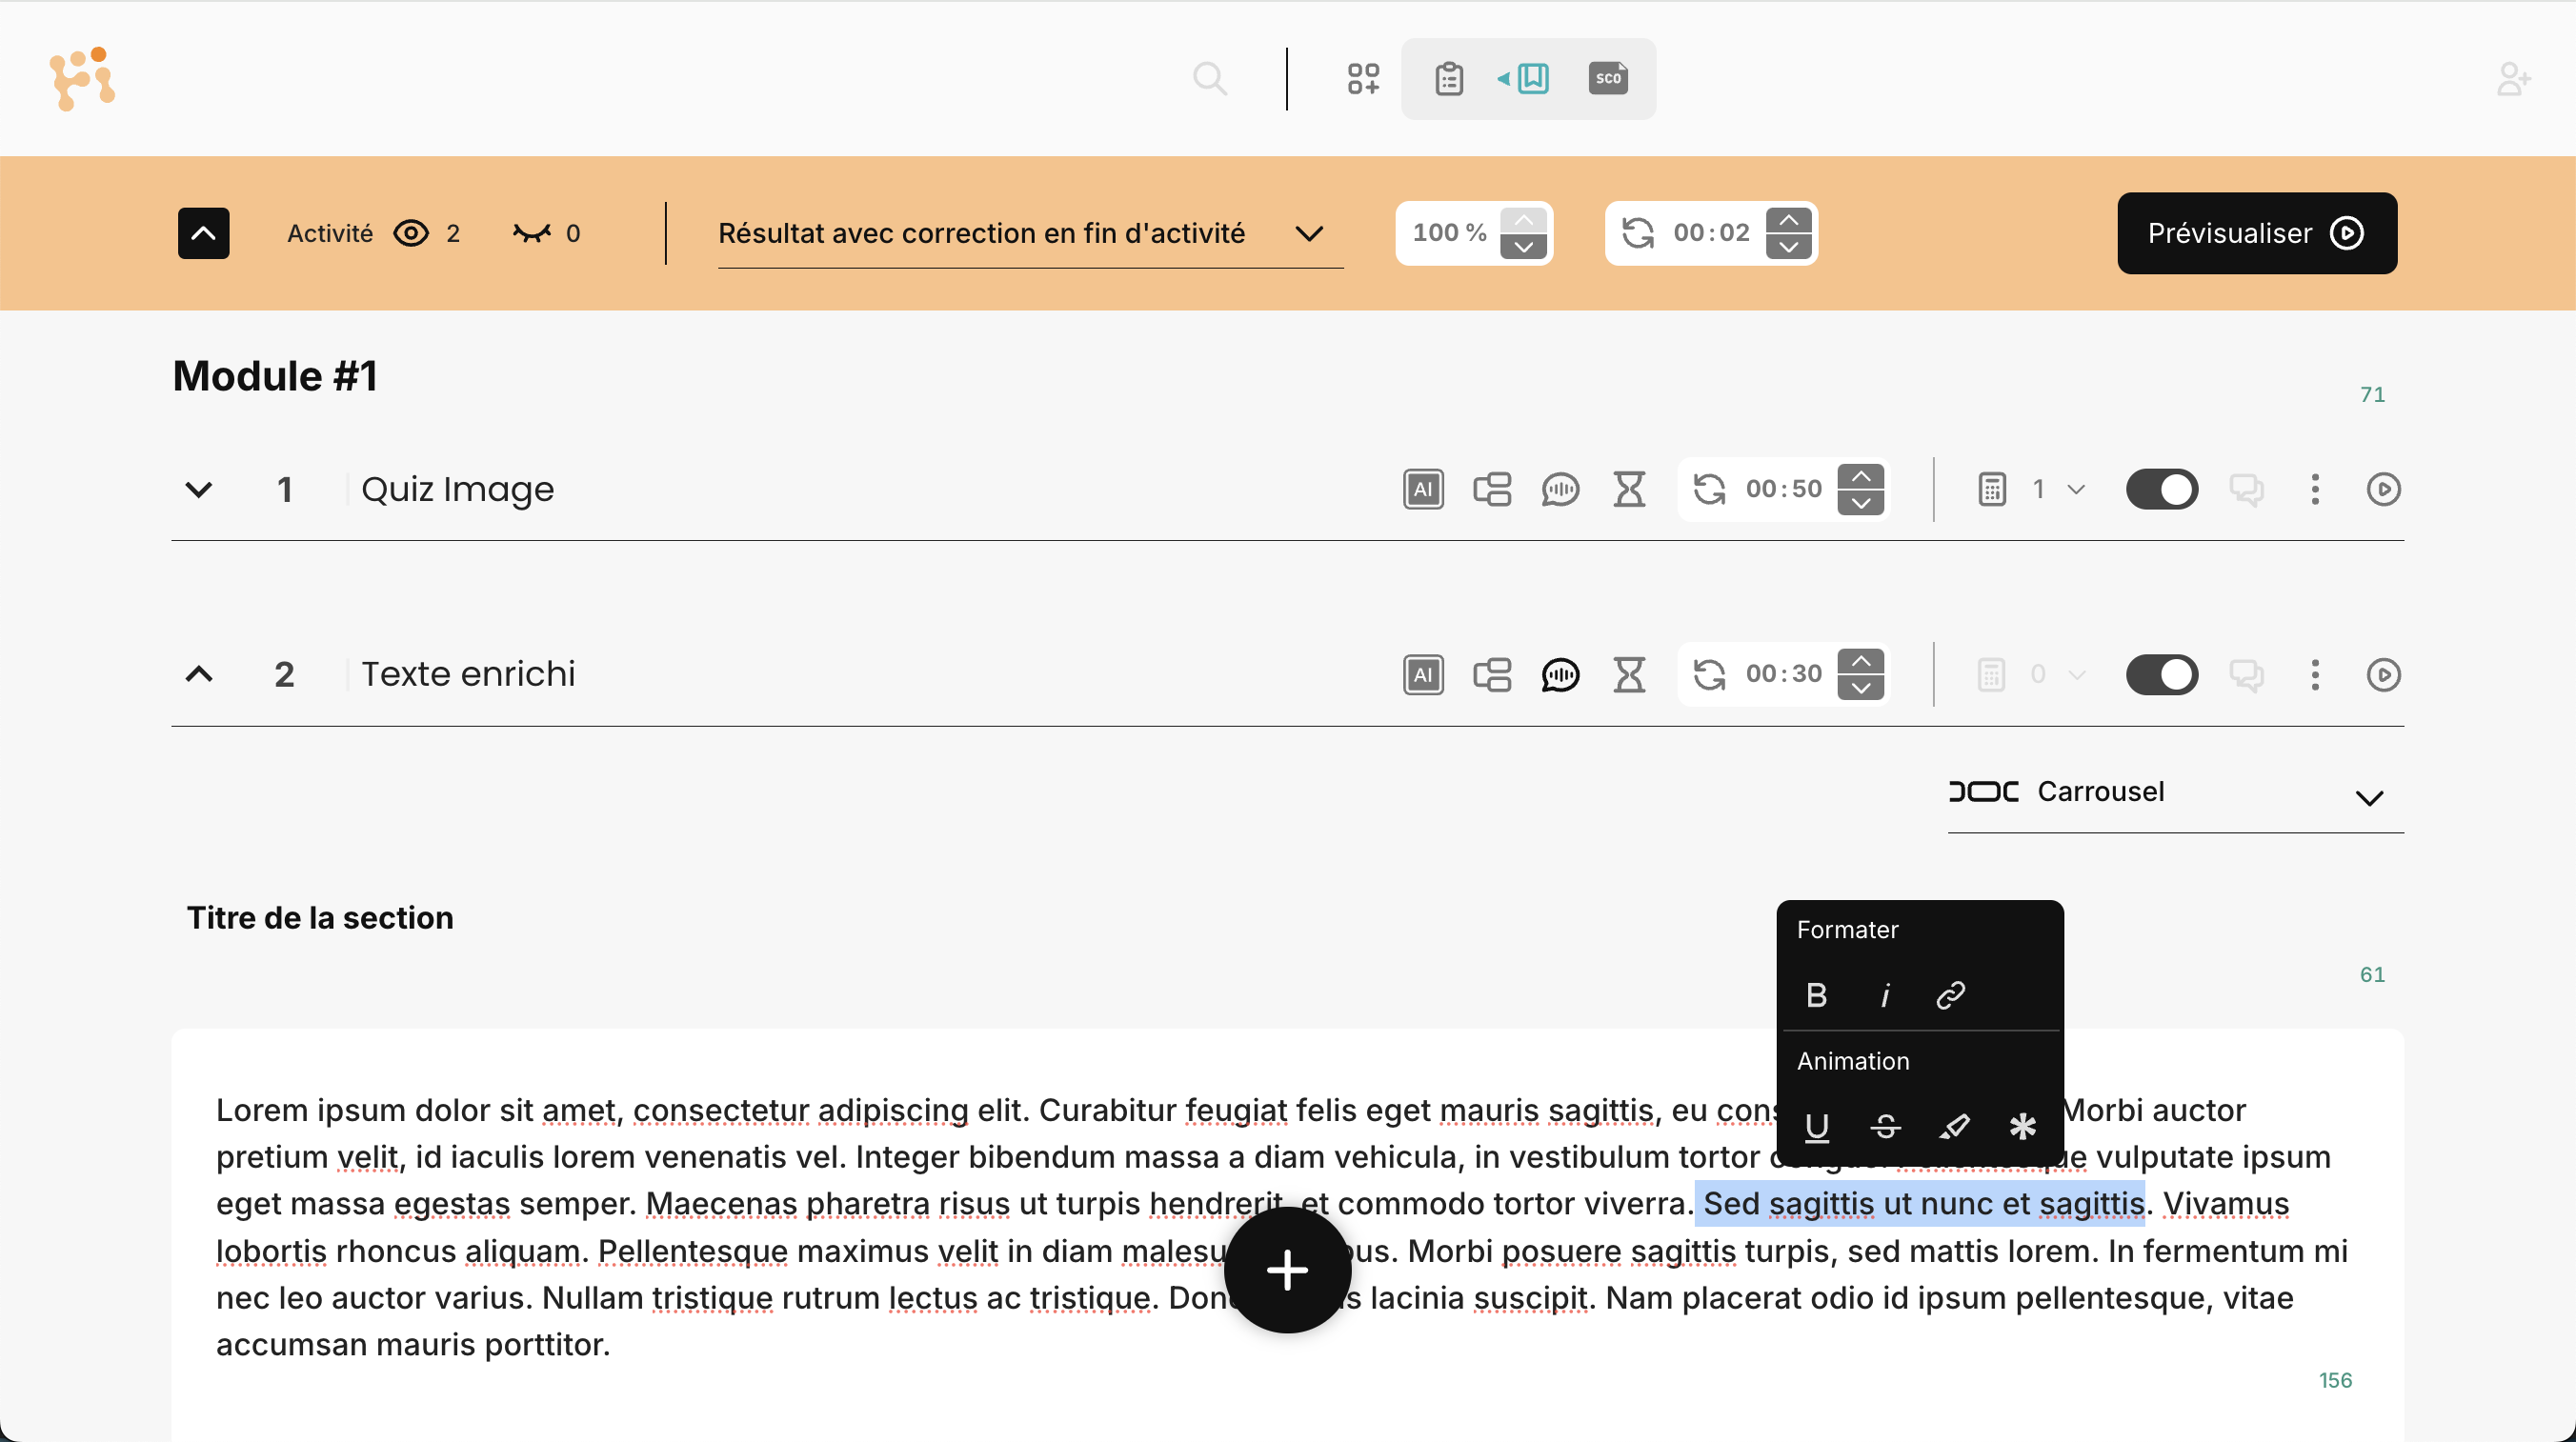Click the Quiz Image calculator score icon
The height and width of the screenshot is (1442, 2576).
coord(1992,489)
